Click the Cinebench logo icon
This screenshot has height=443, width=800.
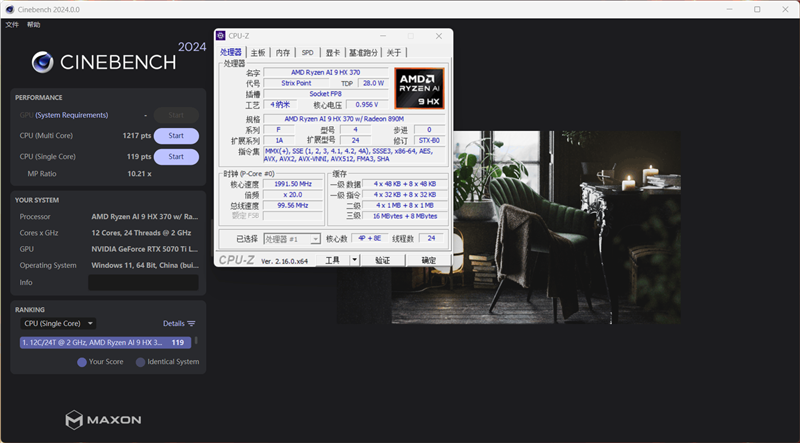[43, 61]
